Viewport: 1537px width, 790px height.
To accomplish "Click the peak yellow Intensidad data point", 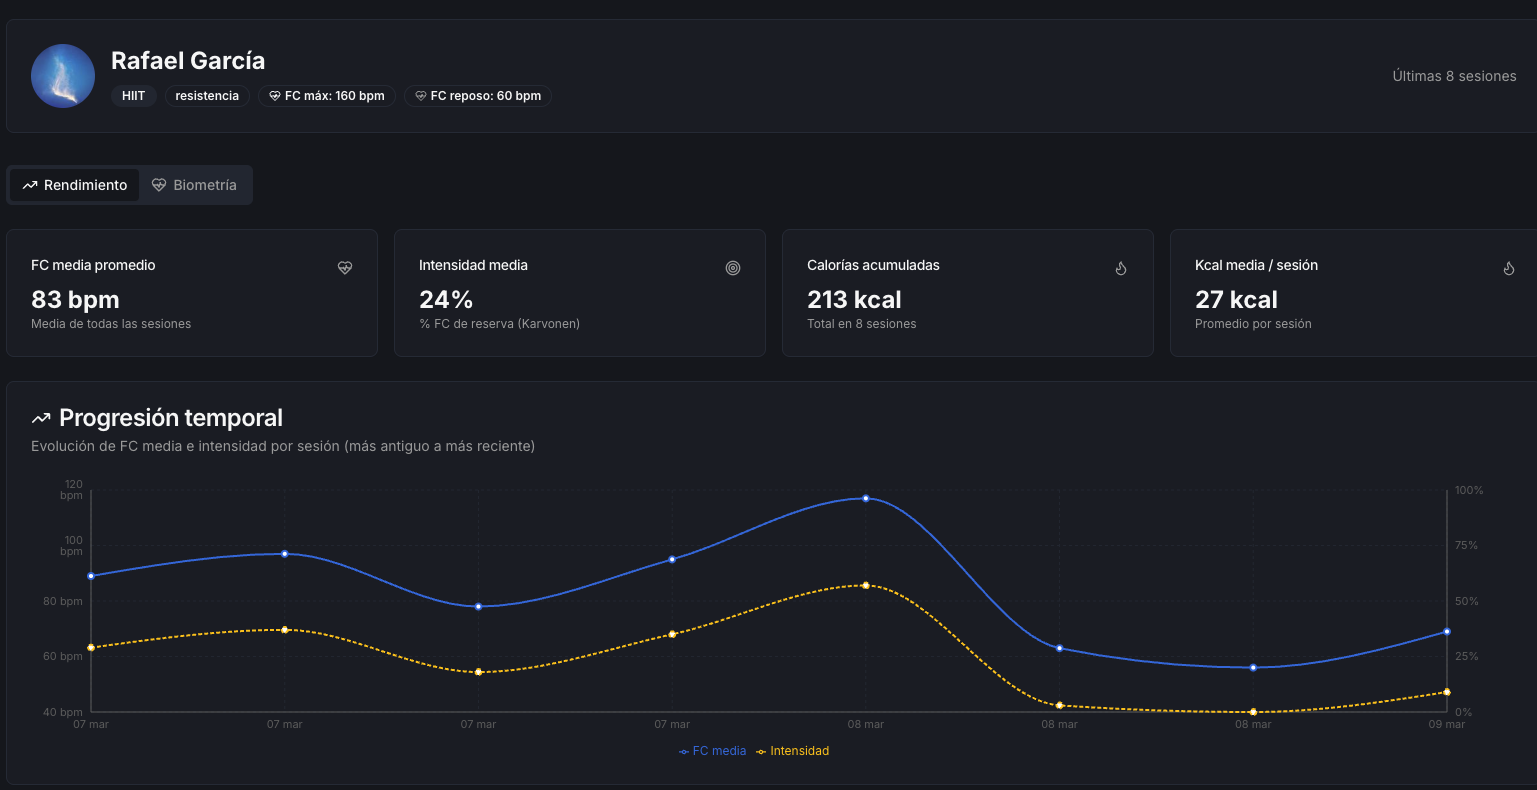I will point(866,585).
